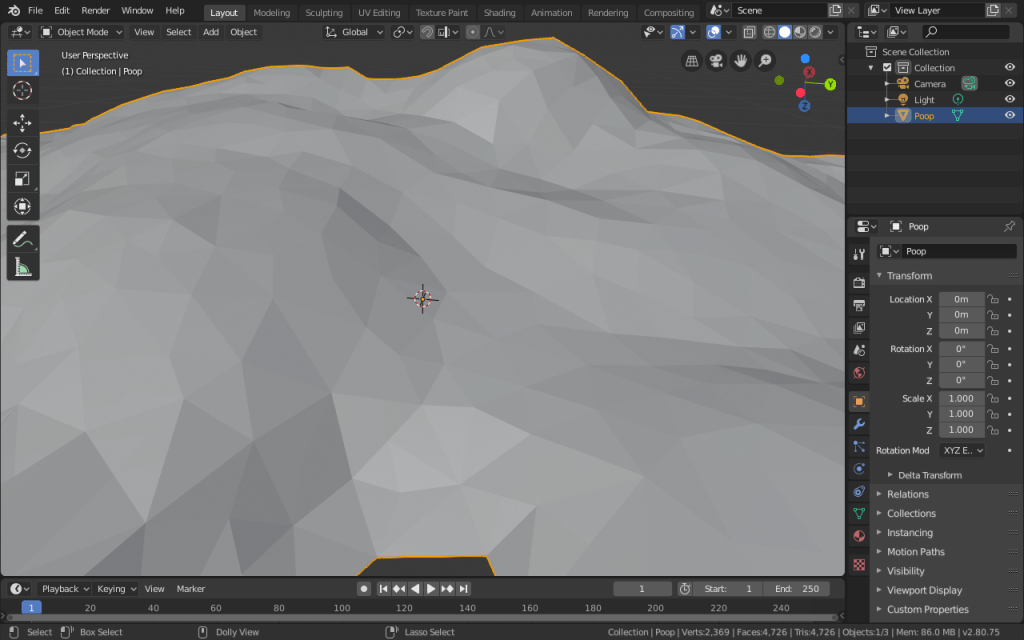This screenshot has height=640, width=1024.
Task: Jump to the end of the animation
Action: click(x=463, y=588)
